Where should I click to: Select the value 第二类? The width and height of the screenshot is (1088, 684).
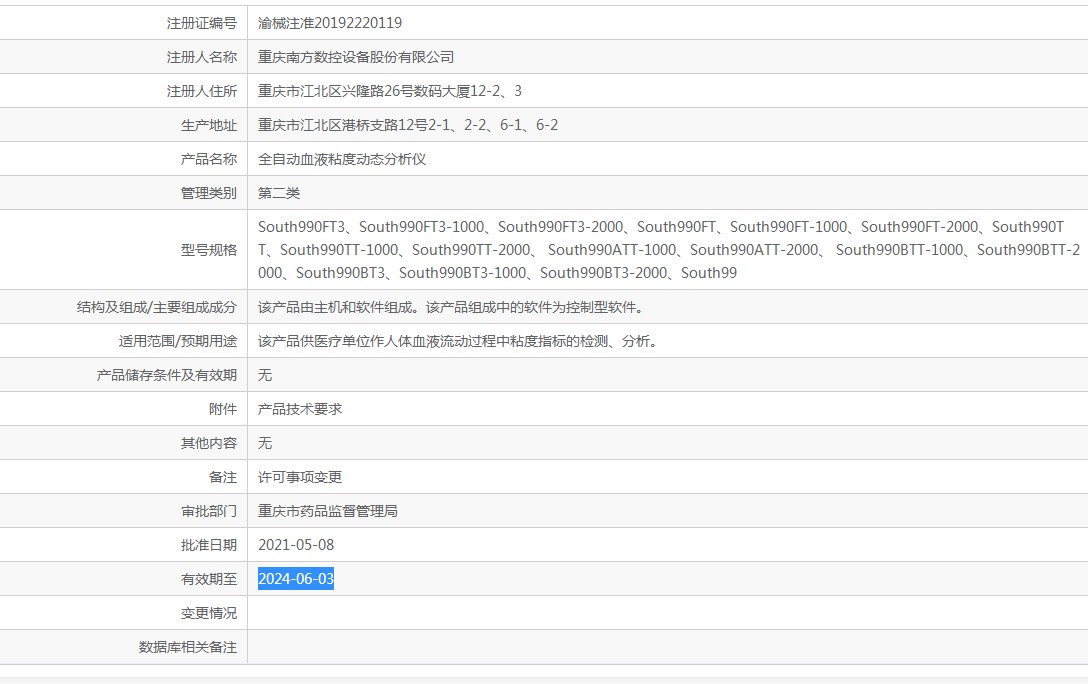pos(279,193)
